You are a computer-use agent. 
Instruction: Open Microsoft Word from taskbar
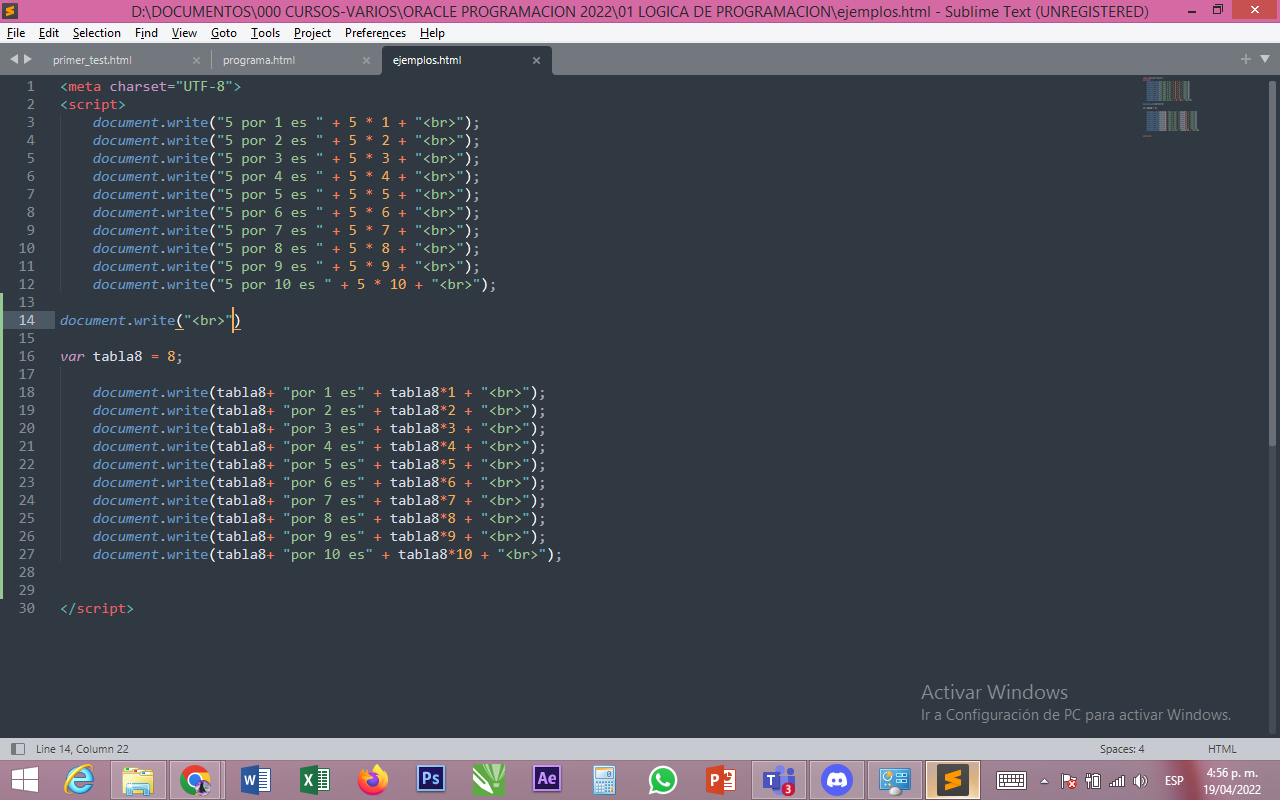[x=256, y=780]
